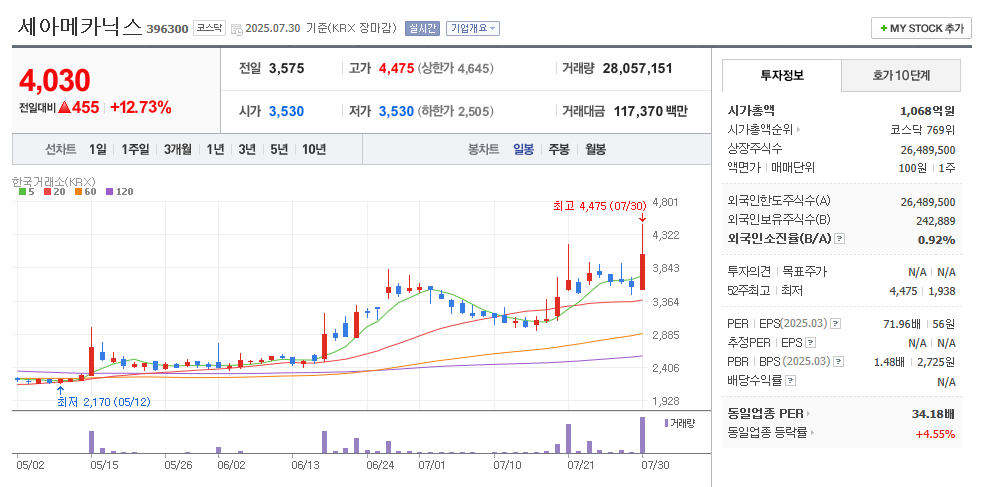Click the PER value 71.96배
The image size is (984, 487).
click(x=901, y=324)
